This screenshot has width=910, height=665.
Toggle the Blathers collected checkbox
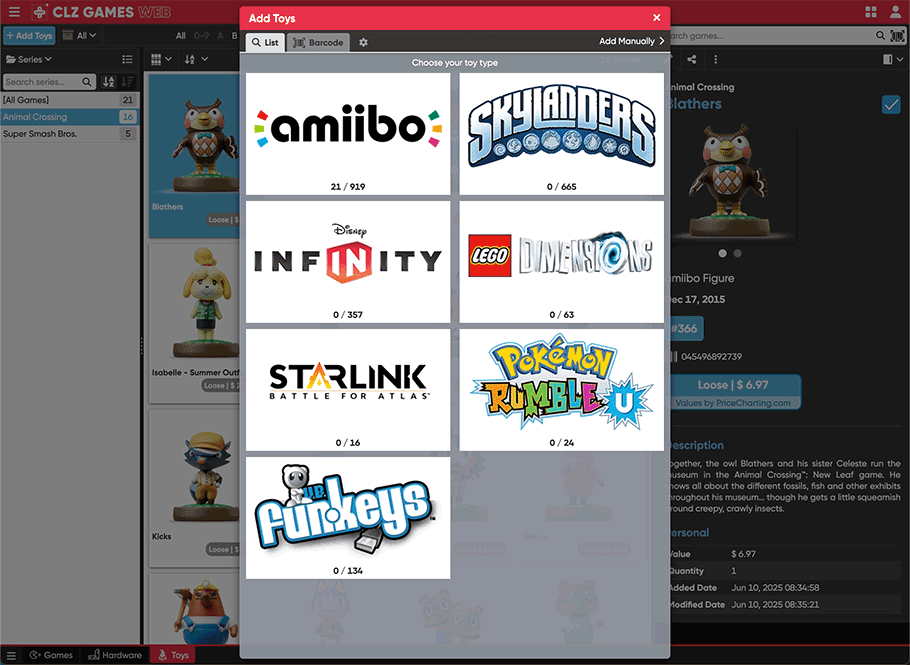pos(891,104)
